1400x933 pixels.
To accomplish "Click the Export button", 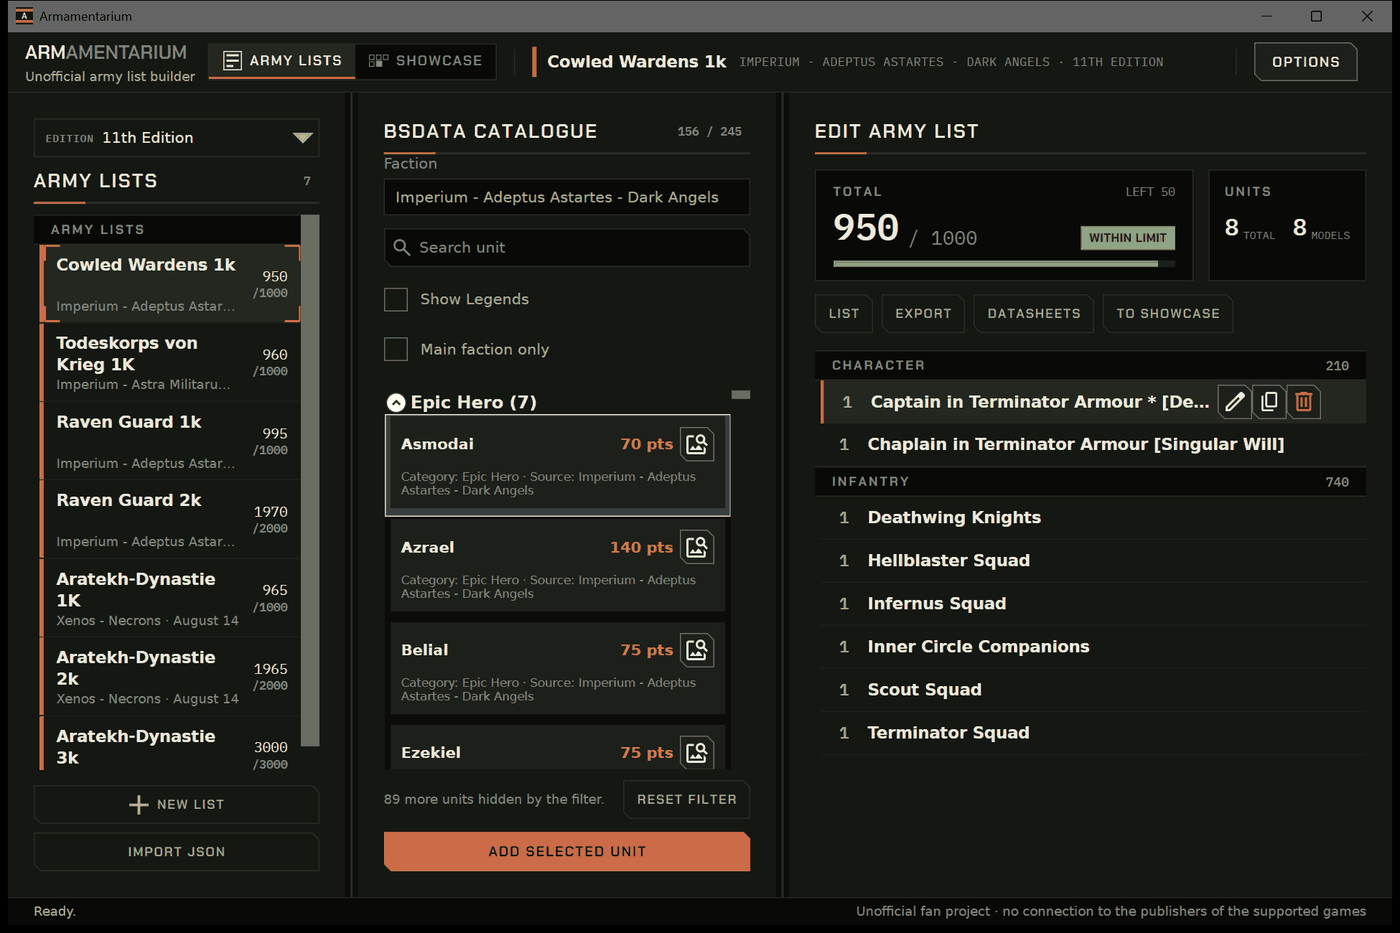I will click(923, 313).
